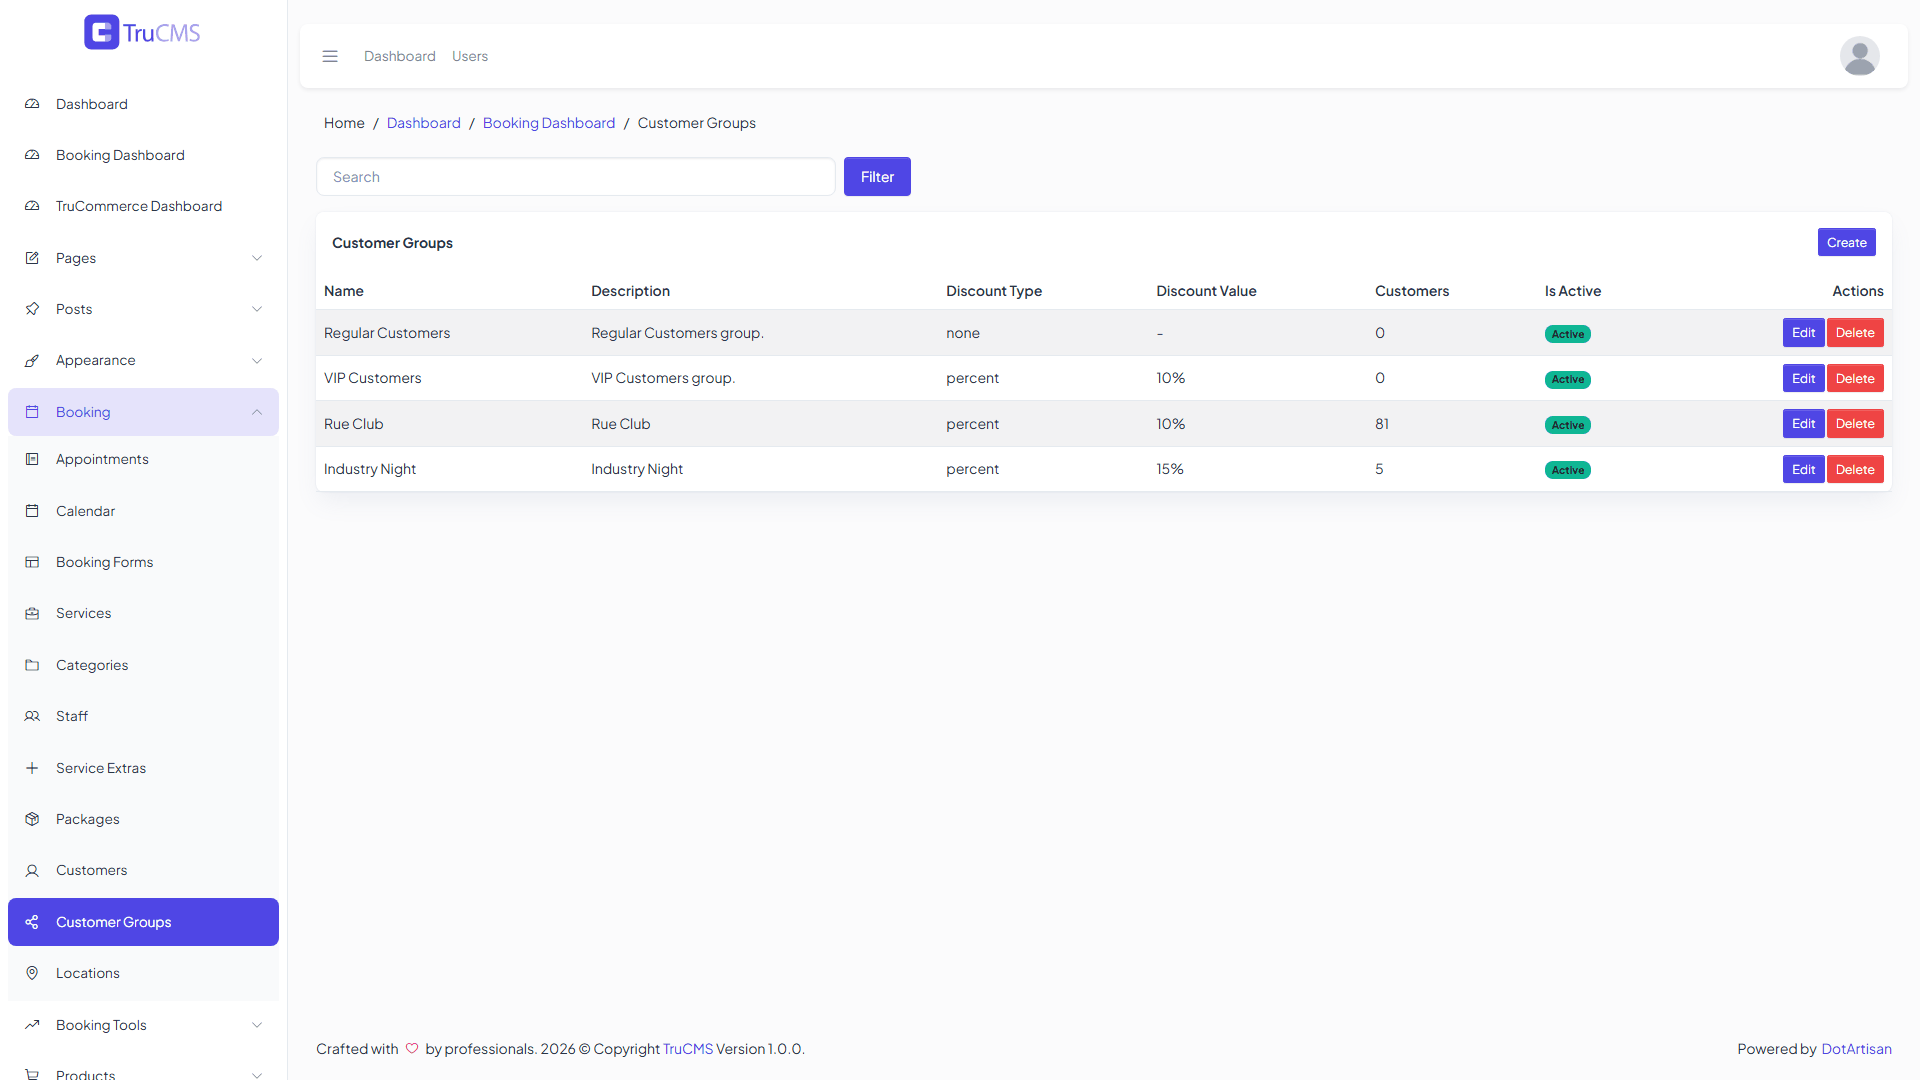Viewport: 1920px width, 1080px height.
Task: Click the Posts pin icon
Action: tap(32, 309)
